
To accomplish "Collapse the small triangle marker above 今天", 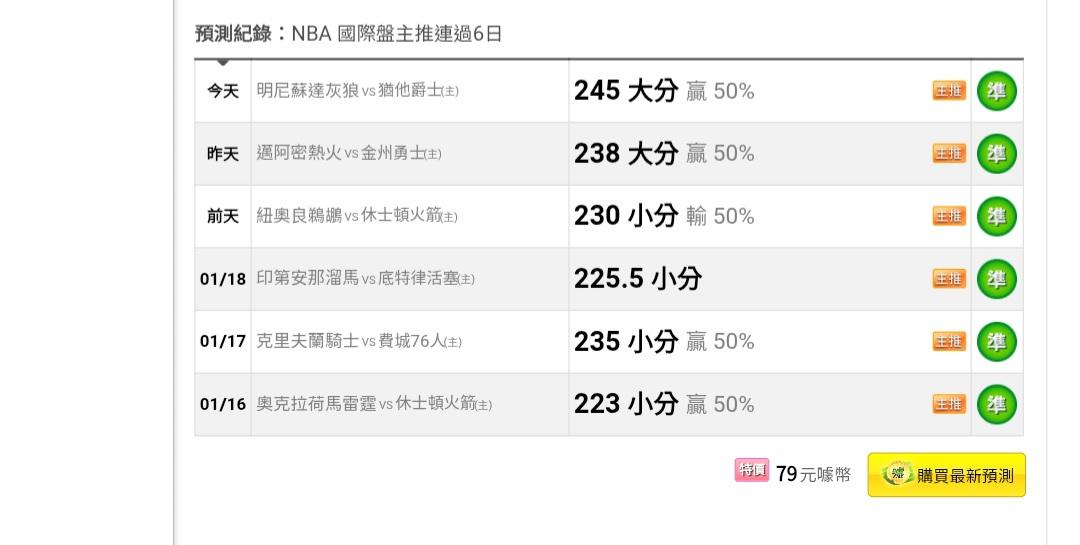I will [223, 63].
